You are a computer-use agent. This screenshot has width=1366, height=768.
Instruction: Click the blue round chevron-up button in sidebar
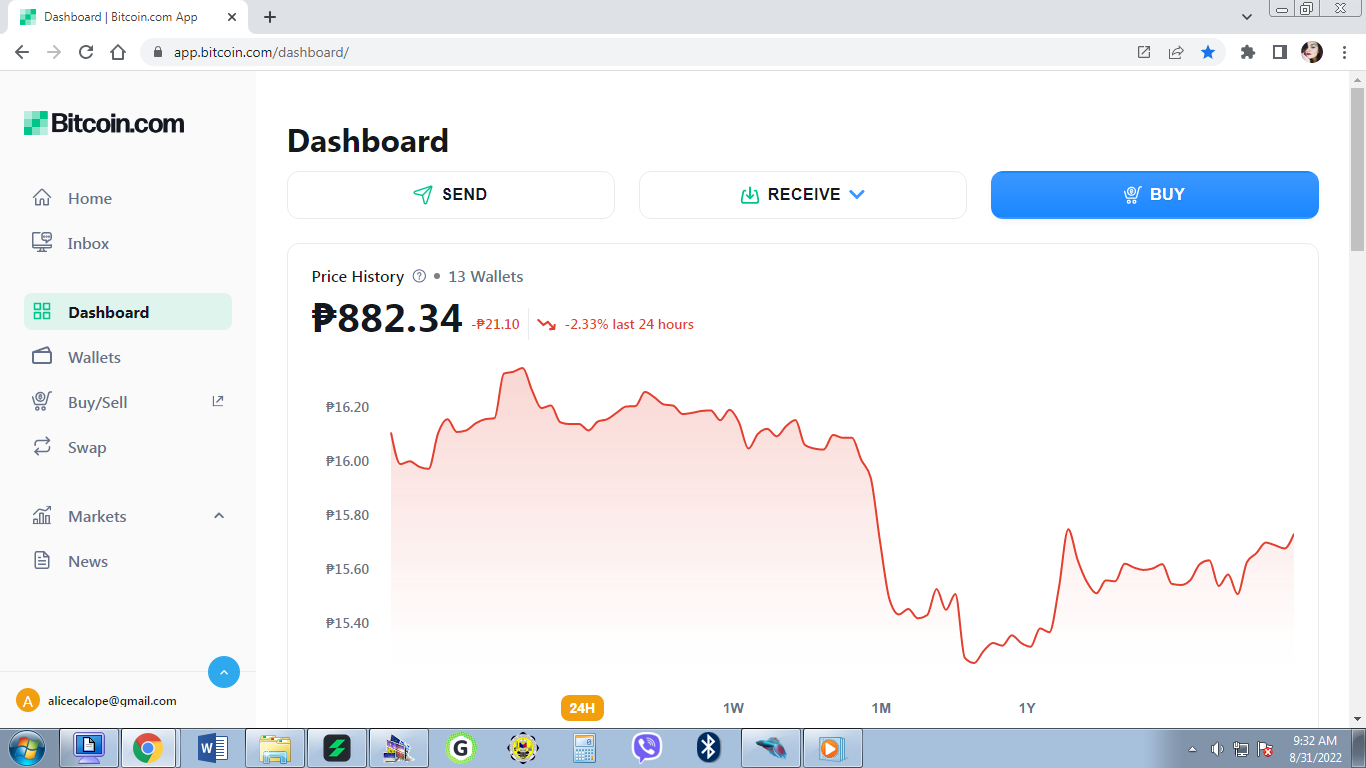click(x=224, y=672)
